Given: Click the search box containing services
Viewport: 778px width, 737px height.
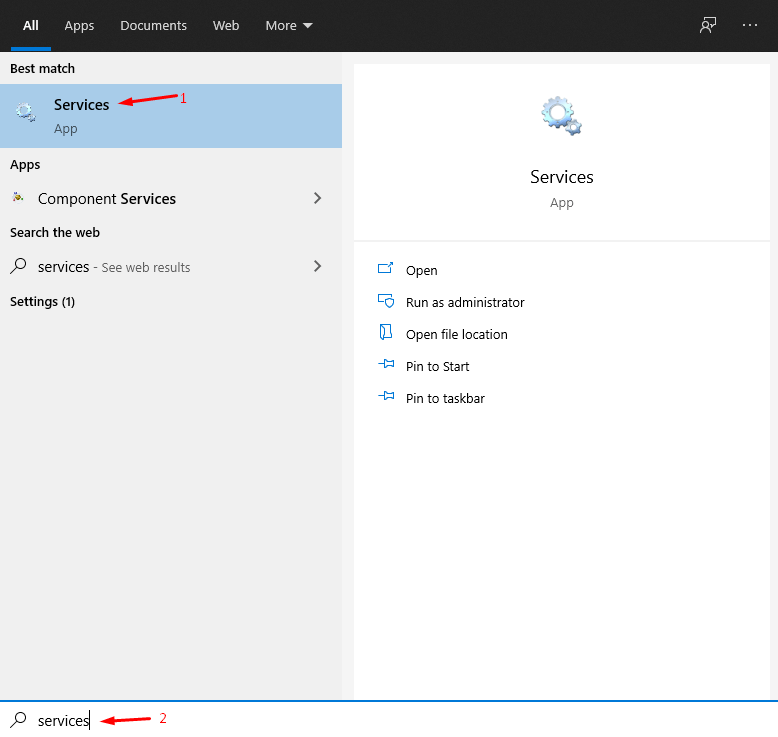Looking at the screenshot, I should [389, 720].
